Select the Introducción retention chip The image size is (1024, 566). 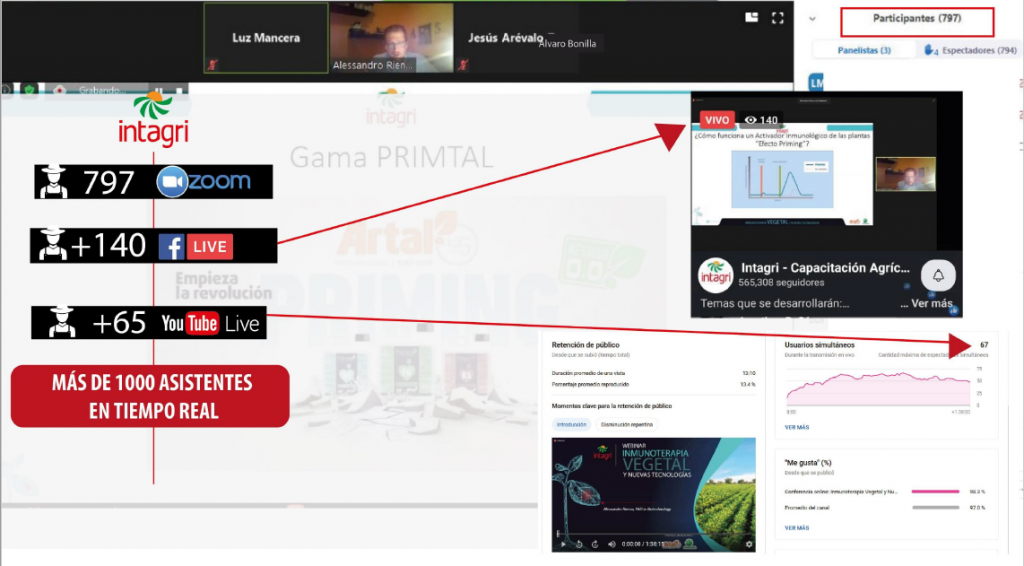tap(573, 424)
